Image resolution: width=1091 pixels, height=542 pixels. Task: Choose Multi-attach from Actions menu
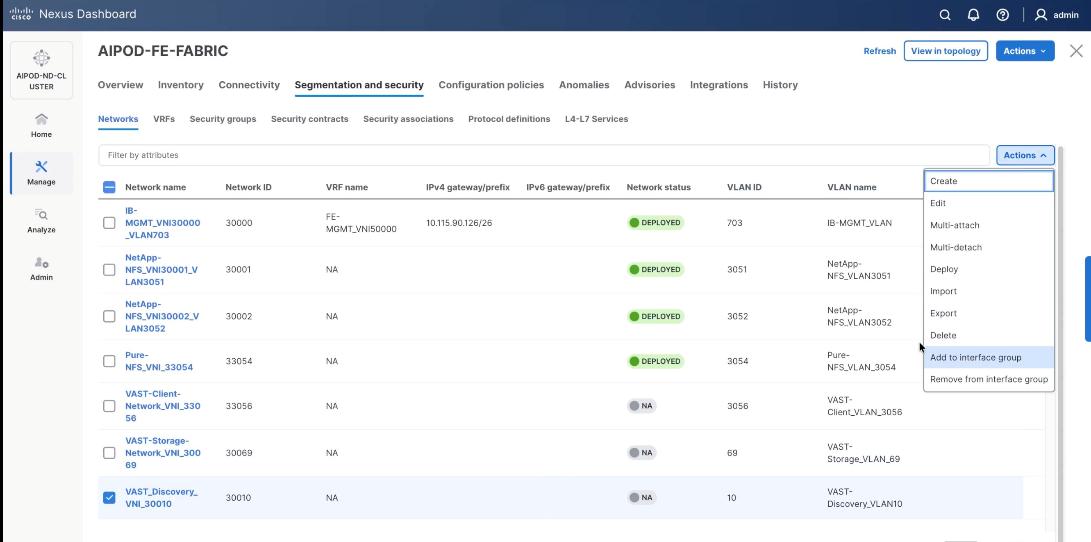click(989, 225)
